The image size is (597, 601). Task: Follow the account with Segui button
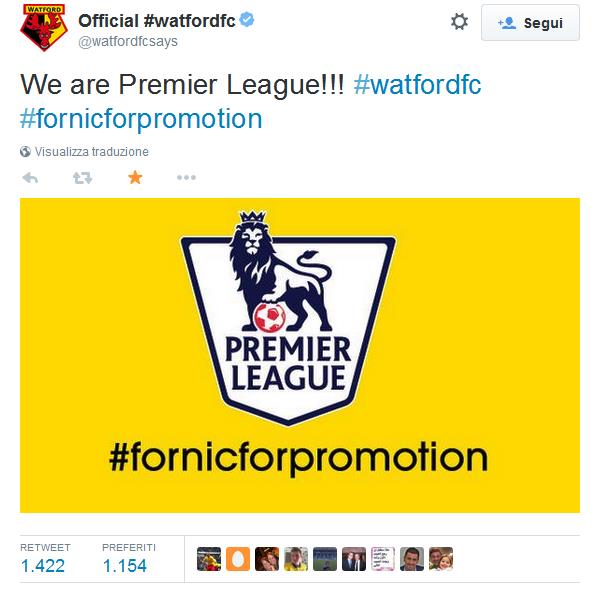(x=530, y=23)
